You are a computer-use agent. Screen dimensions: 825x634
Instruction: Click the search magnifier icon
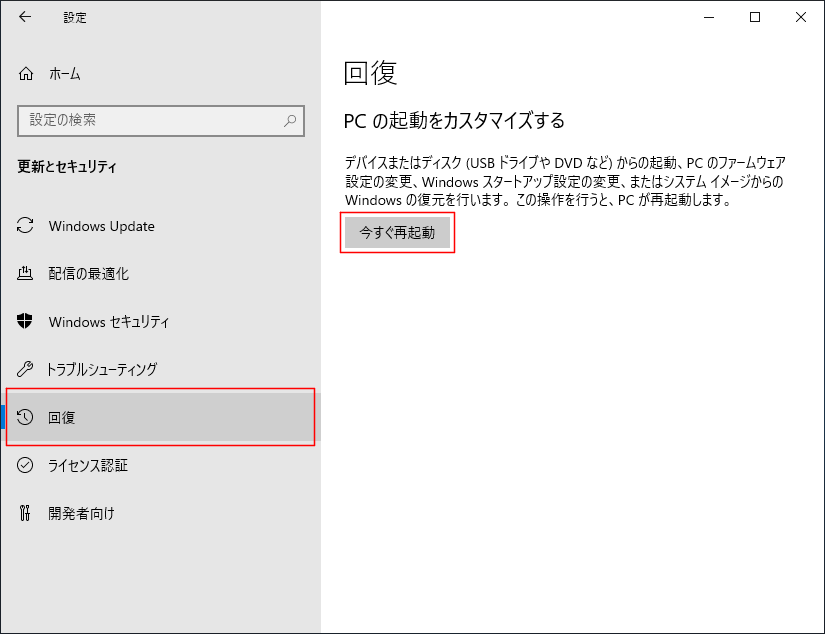290,120
